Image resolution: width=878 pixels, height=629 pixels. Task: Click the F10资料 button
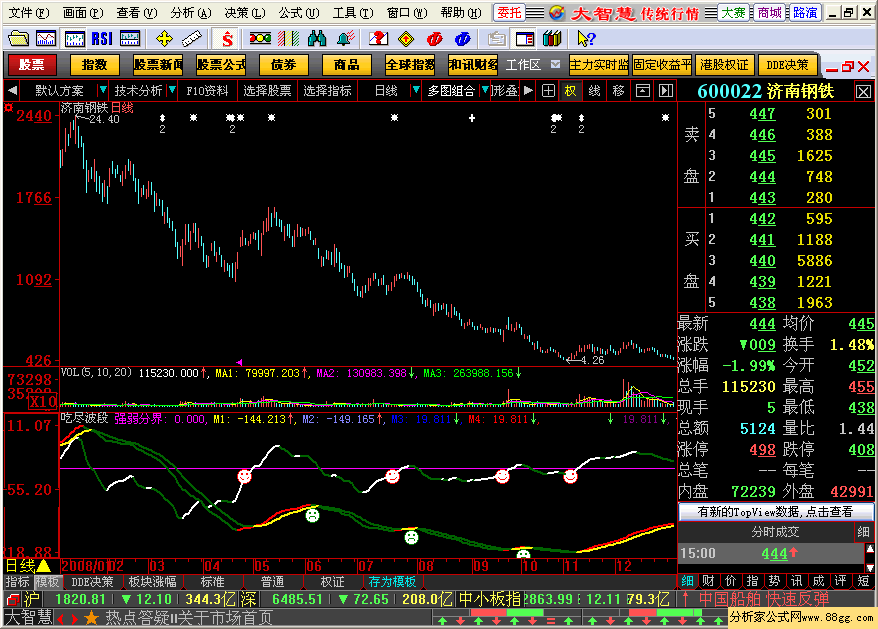click(207, 91)
